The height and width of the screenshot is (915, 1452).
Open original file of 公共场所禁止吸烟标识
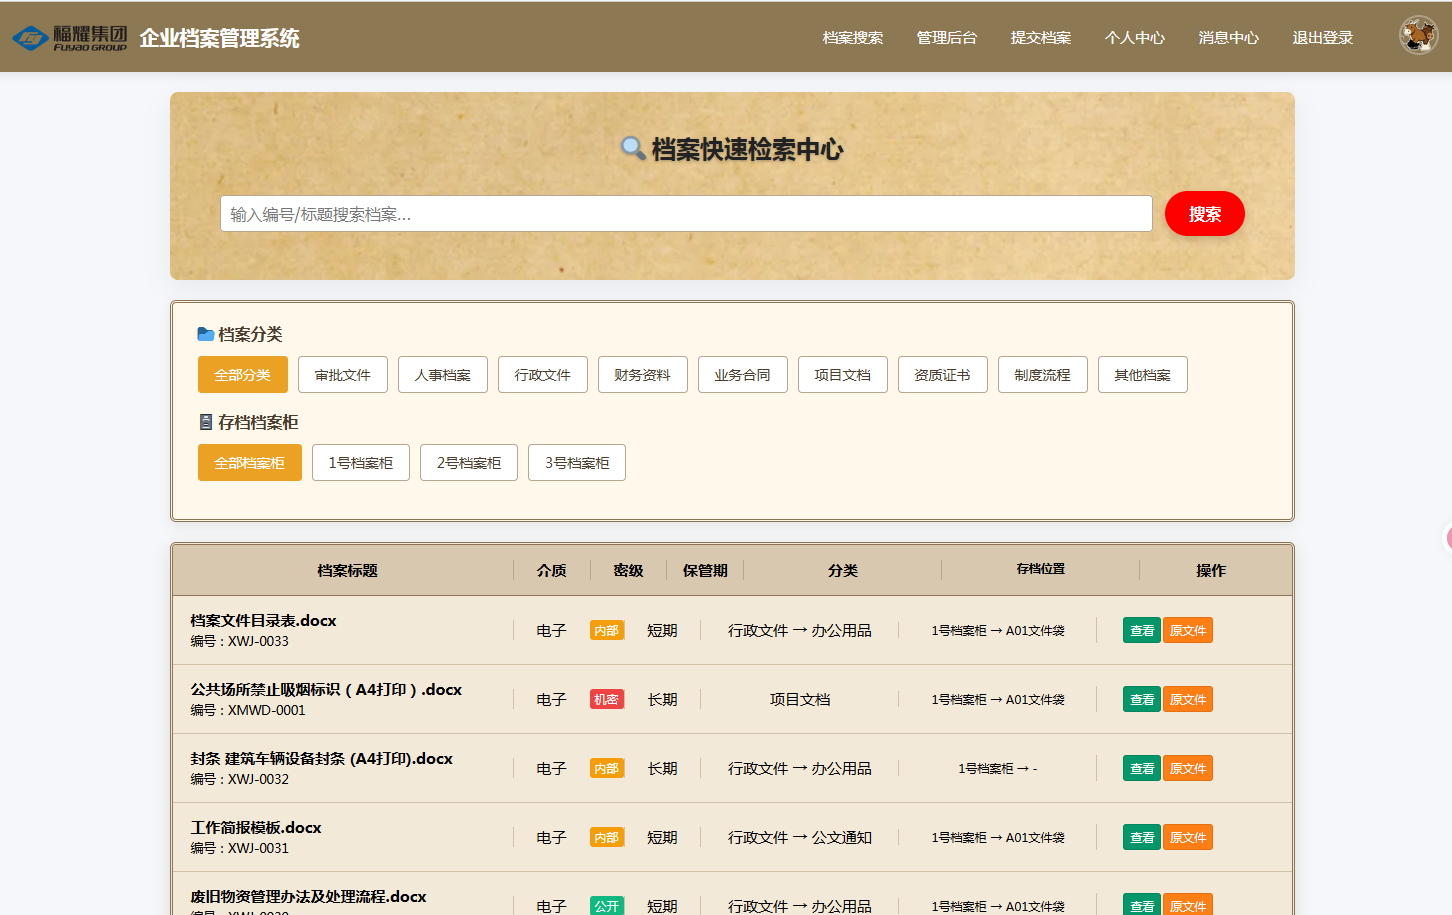(1188, 700)
